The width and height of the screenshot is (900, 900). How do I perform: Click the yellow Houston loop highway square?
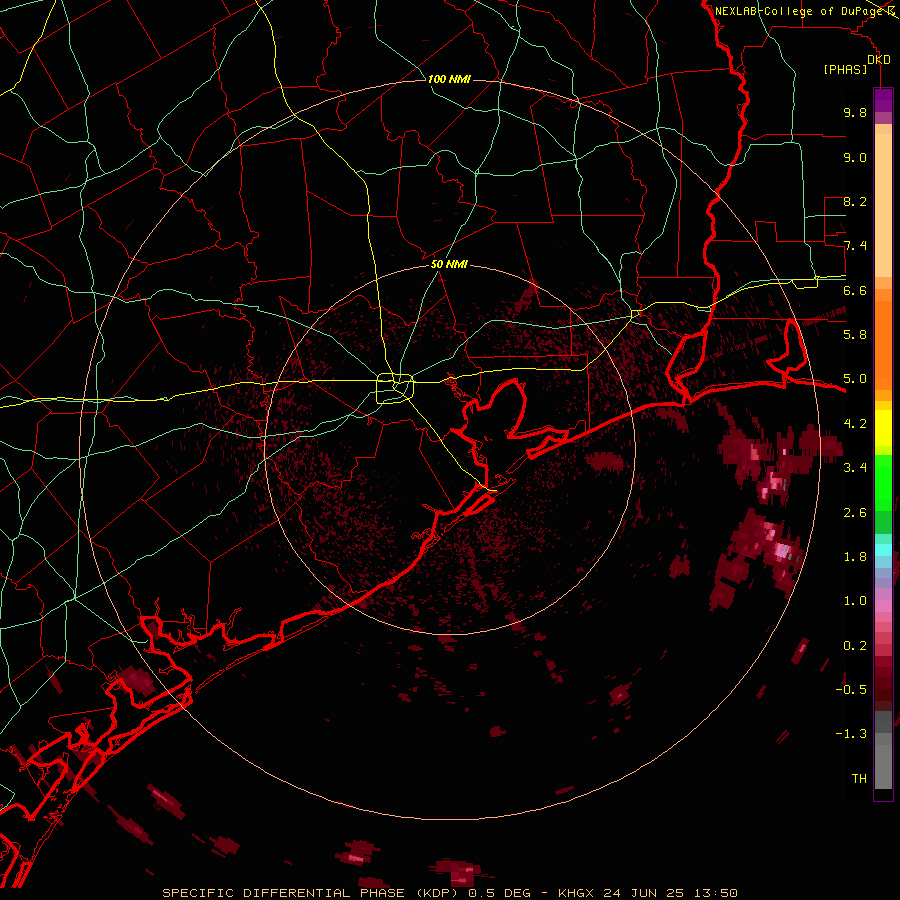point(395,389)
